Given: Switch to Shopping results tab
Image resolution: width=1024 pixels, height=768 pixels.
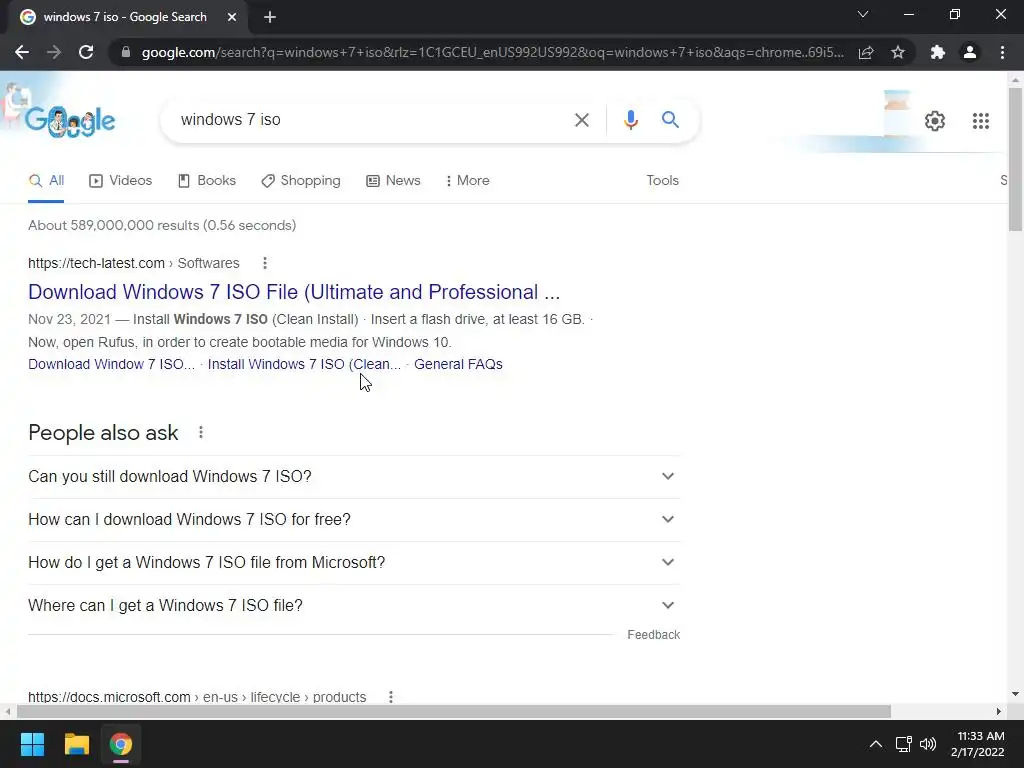Looking at the screenshot, I should click(301, 181).
